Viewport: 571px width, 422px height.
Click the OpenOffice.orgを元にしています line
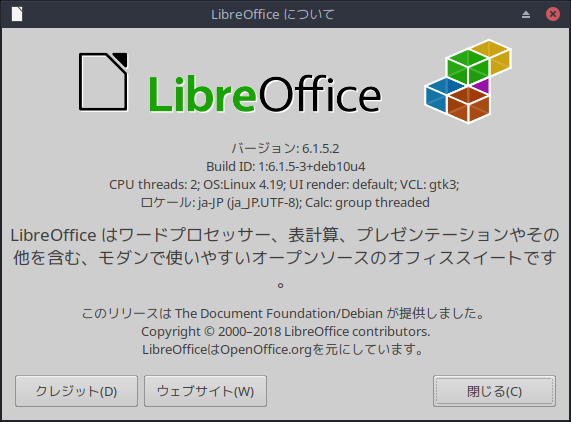coord(283,350)
